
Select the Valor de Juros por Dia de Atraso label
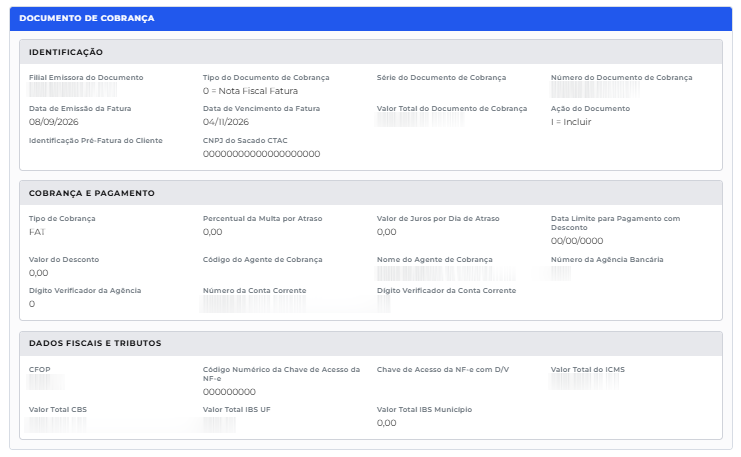click(438, 219)
